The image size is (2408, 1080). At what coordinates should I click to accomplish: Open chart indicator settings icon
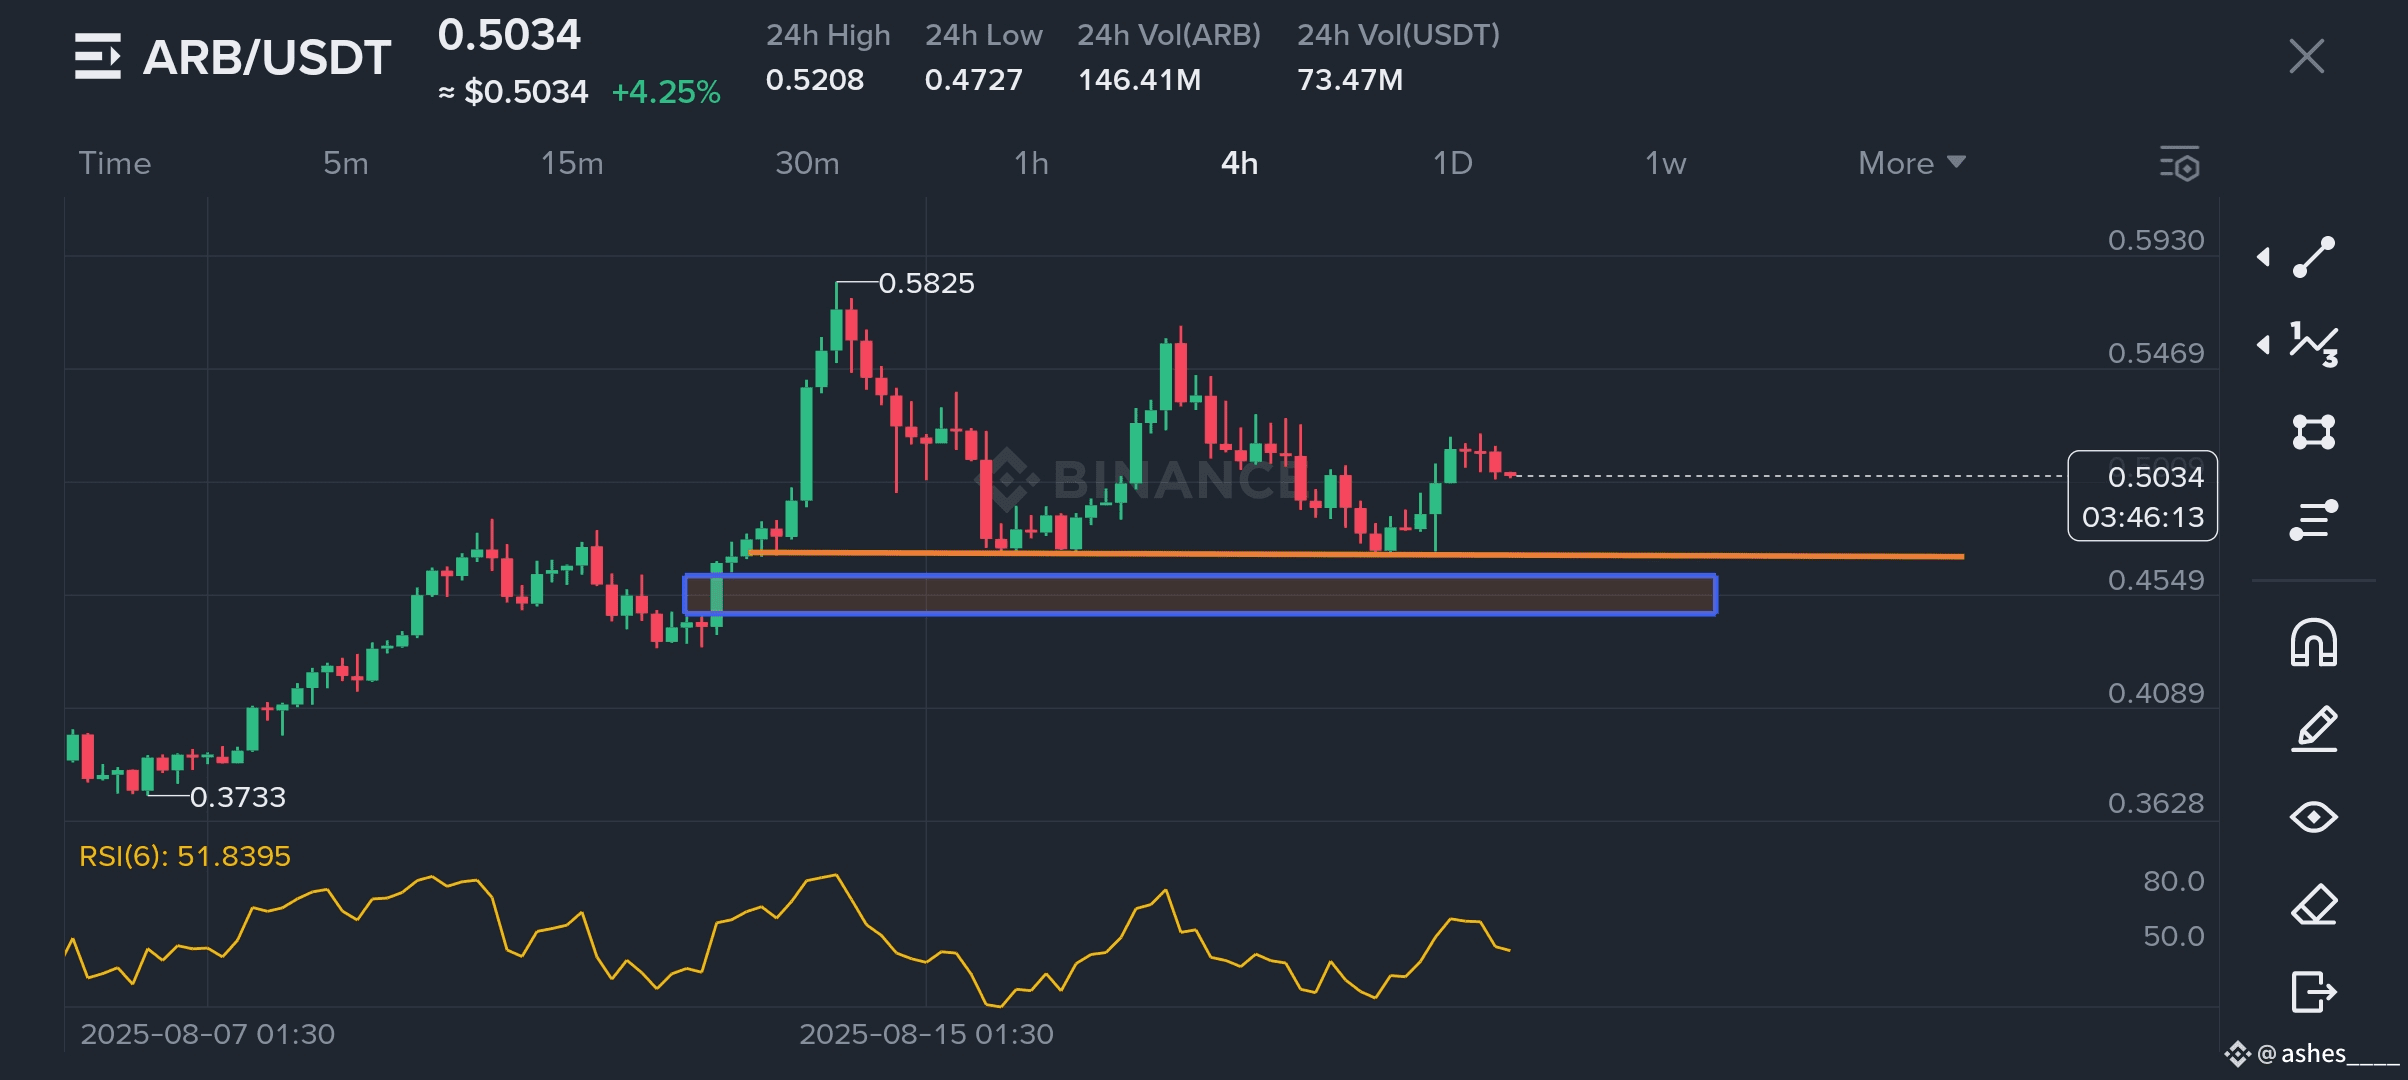click(2180, 163)
